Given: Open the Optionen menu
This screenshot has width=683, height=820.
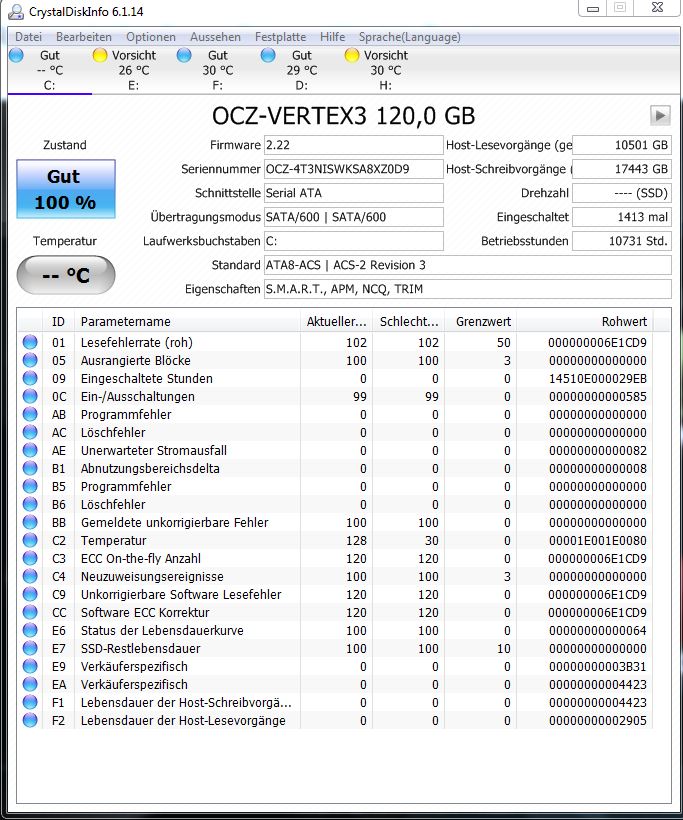Looking at the screenshot, I should (x=151, y=37).
